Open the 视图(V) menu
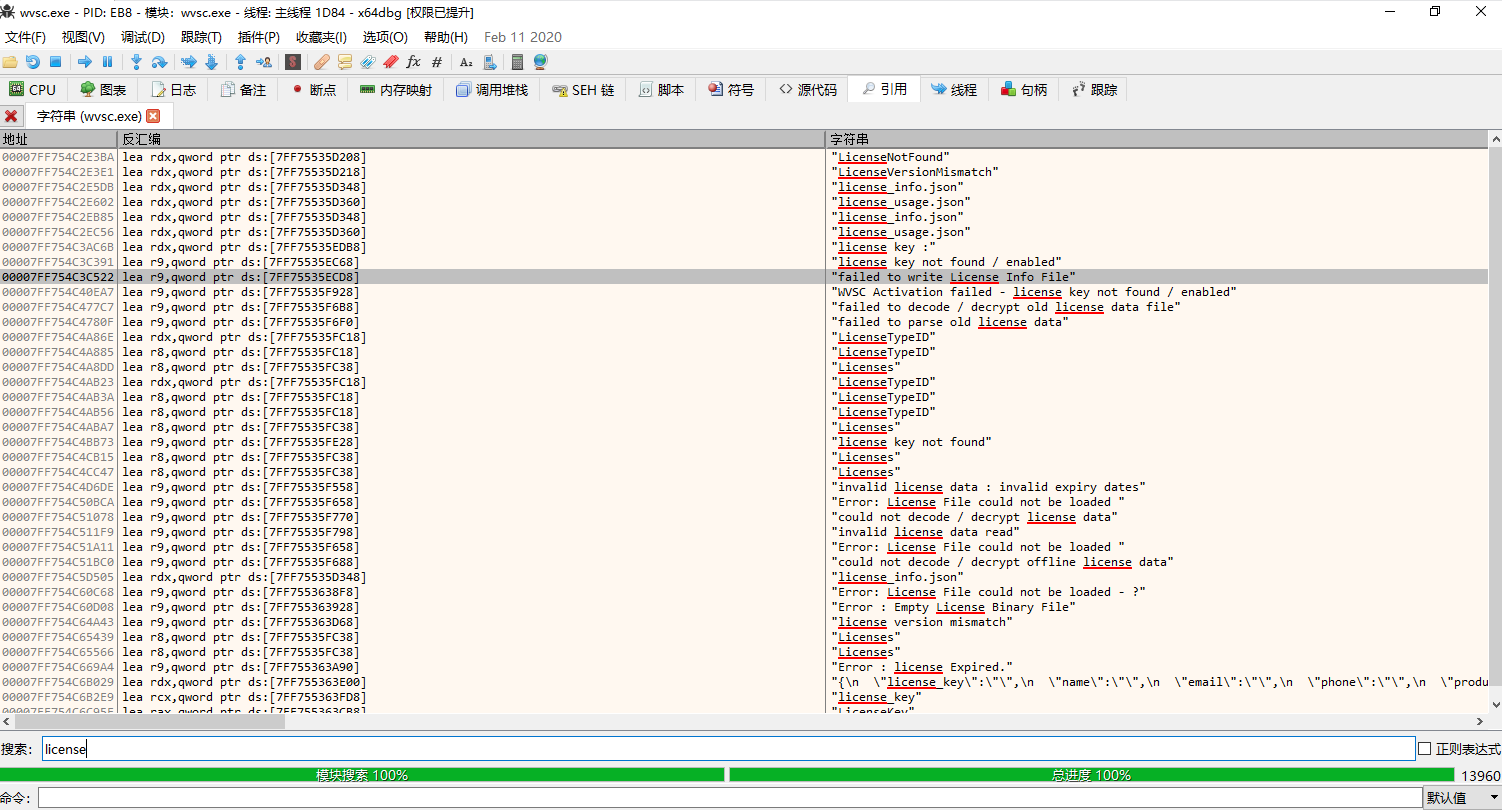Image resolution: width=1502 pixels, height=810 pixels. 83,37
